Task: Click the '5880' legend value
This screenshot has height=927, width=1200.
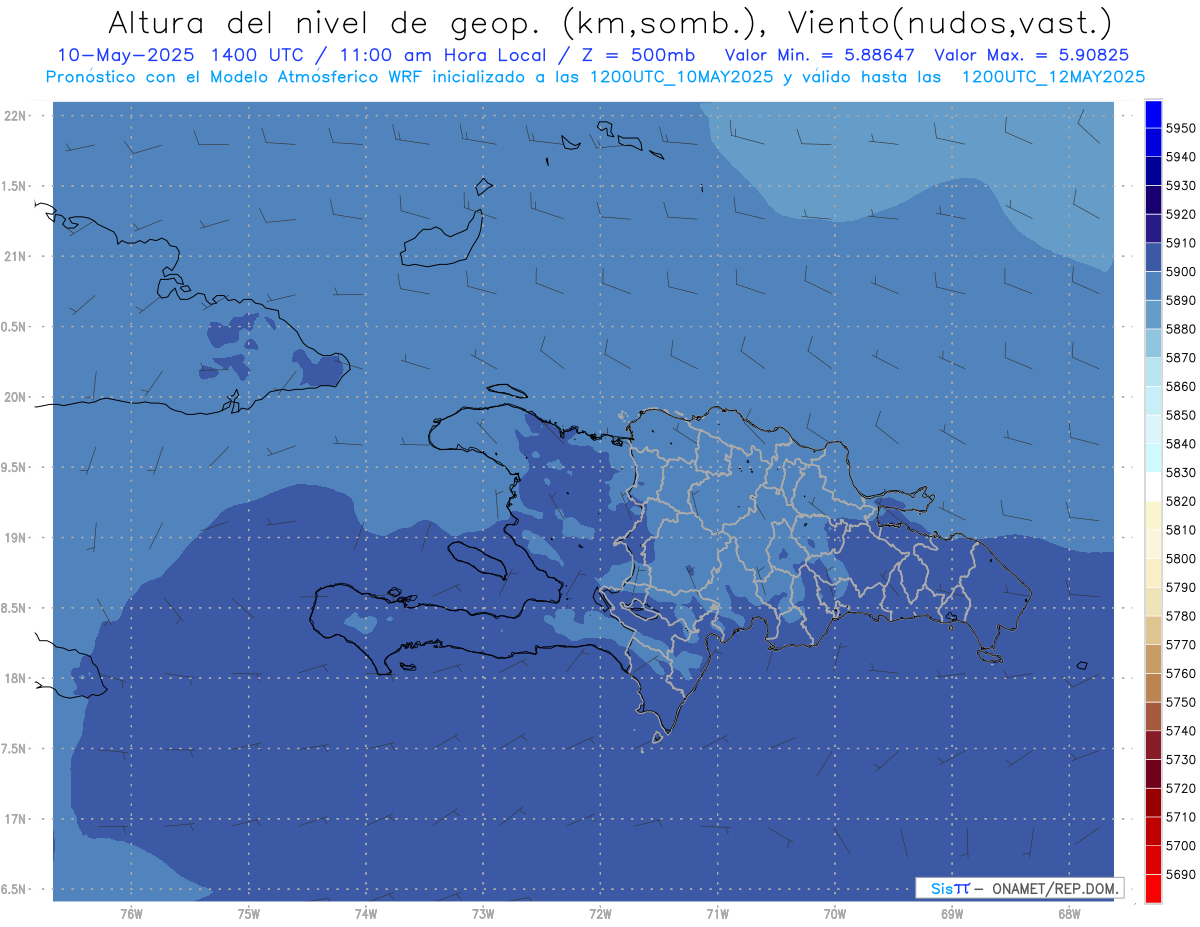Action: pos(1181,330)
